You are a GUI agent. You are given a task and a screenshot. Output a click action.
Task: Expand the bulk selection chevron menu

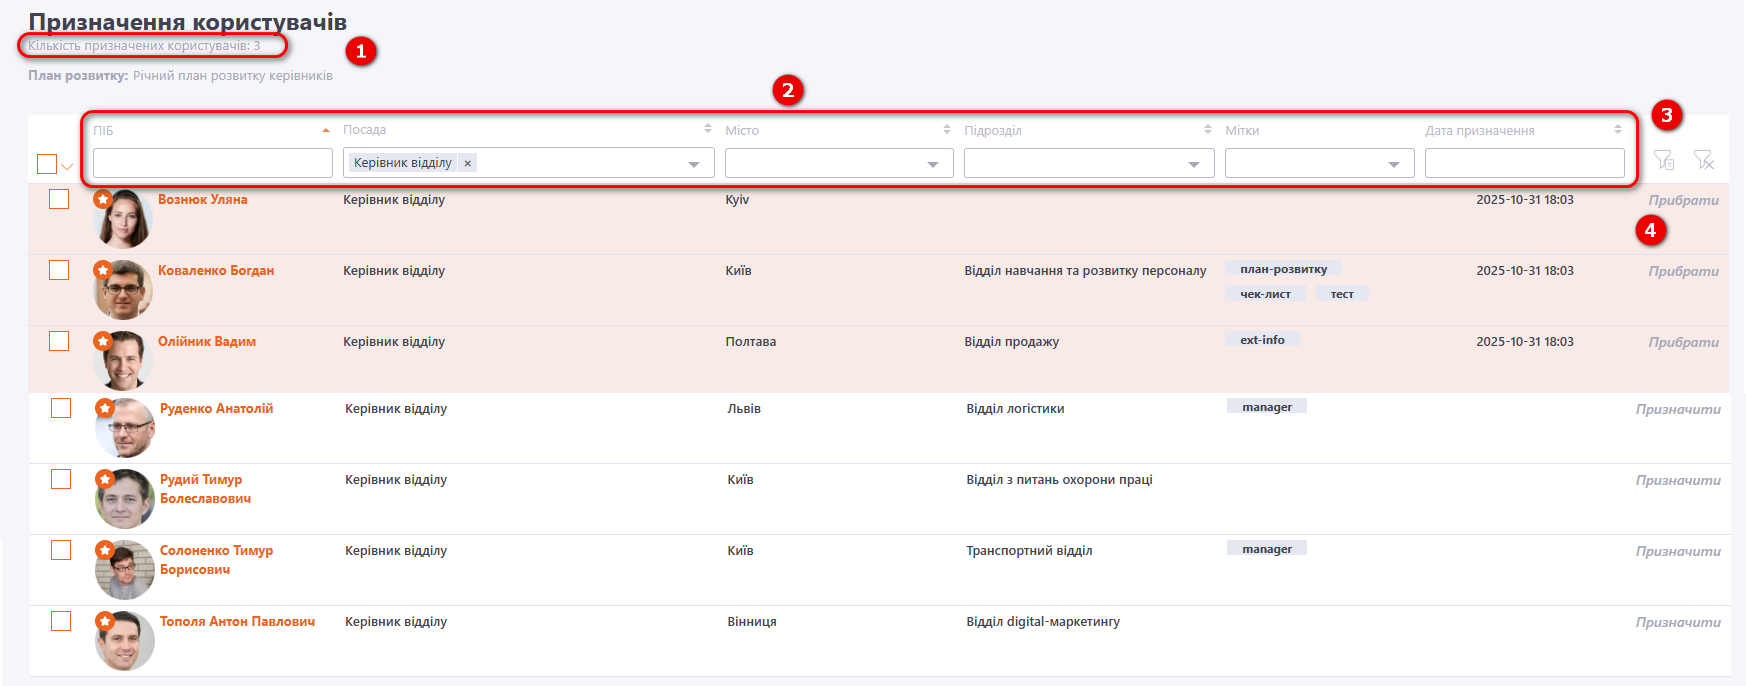[67, 167]
